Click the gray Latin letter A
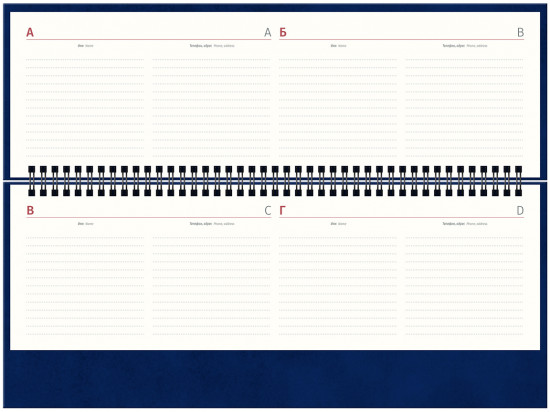This screenshot has height=412, width=550. [x=268, y=33]
